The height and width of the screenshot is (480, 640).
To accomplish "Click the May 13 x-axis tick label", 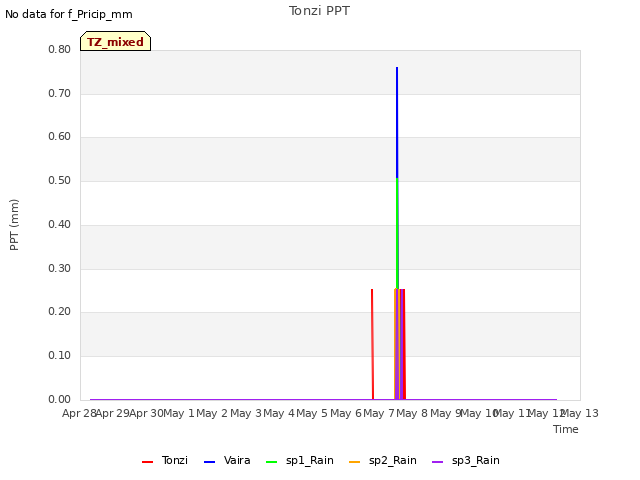I will point(580,413).
